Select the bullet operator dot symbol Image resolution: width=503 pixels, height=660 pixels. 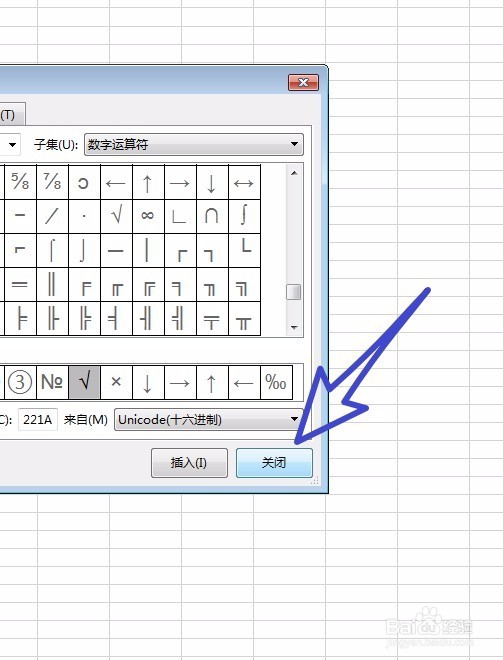point(85,216)
